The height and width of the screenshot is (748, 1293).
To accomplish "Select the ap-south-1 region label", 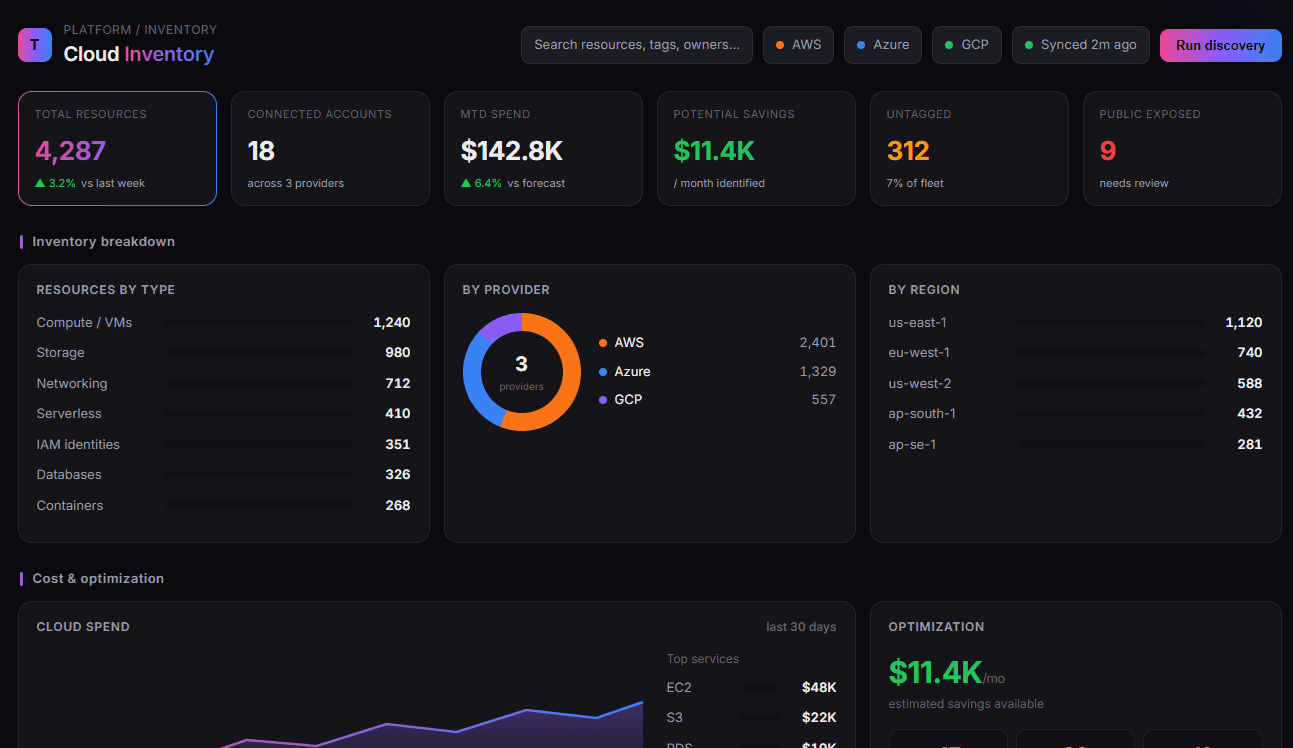I will click(922, 413).
